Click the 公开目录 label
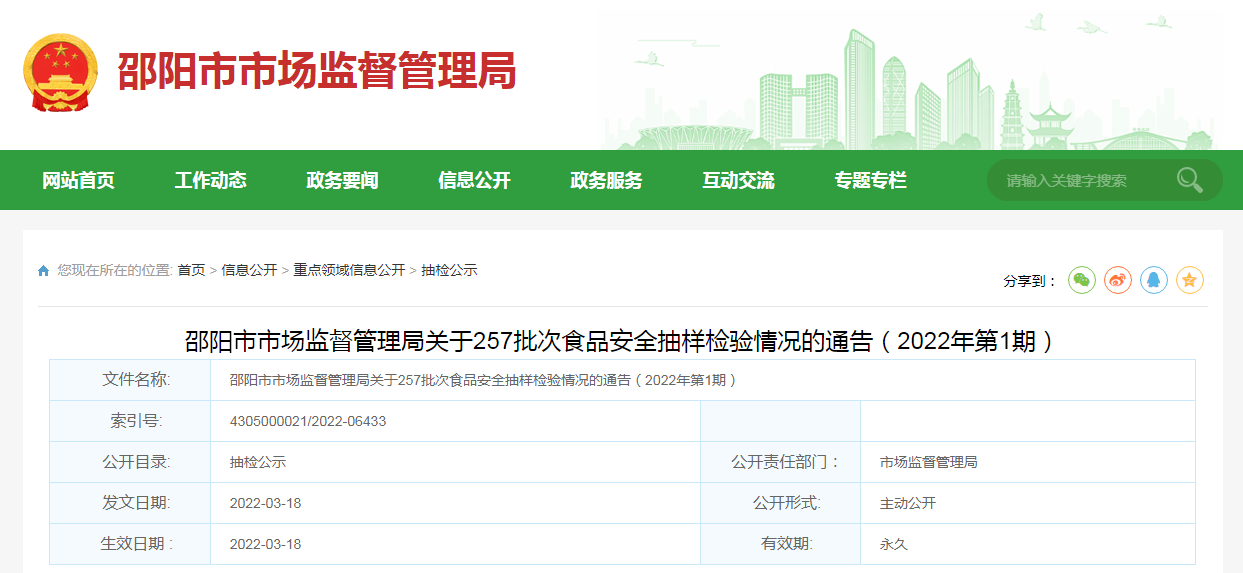Image resolution: width=1243 pixels, height=573 pixels. coord(136,462)
